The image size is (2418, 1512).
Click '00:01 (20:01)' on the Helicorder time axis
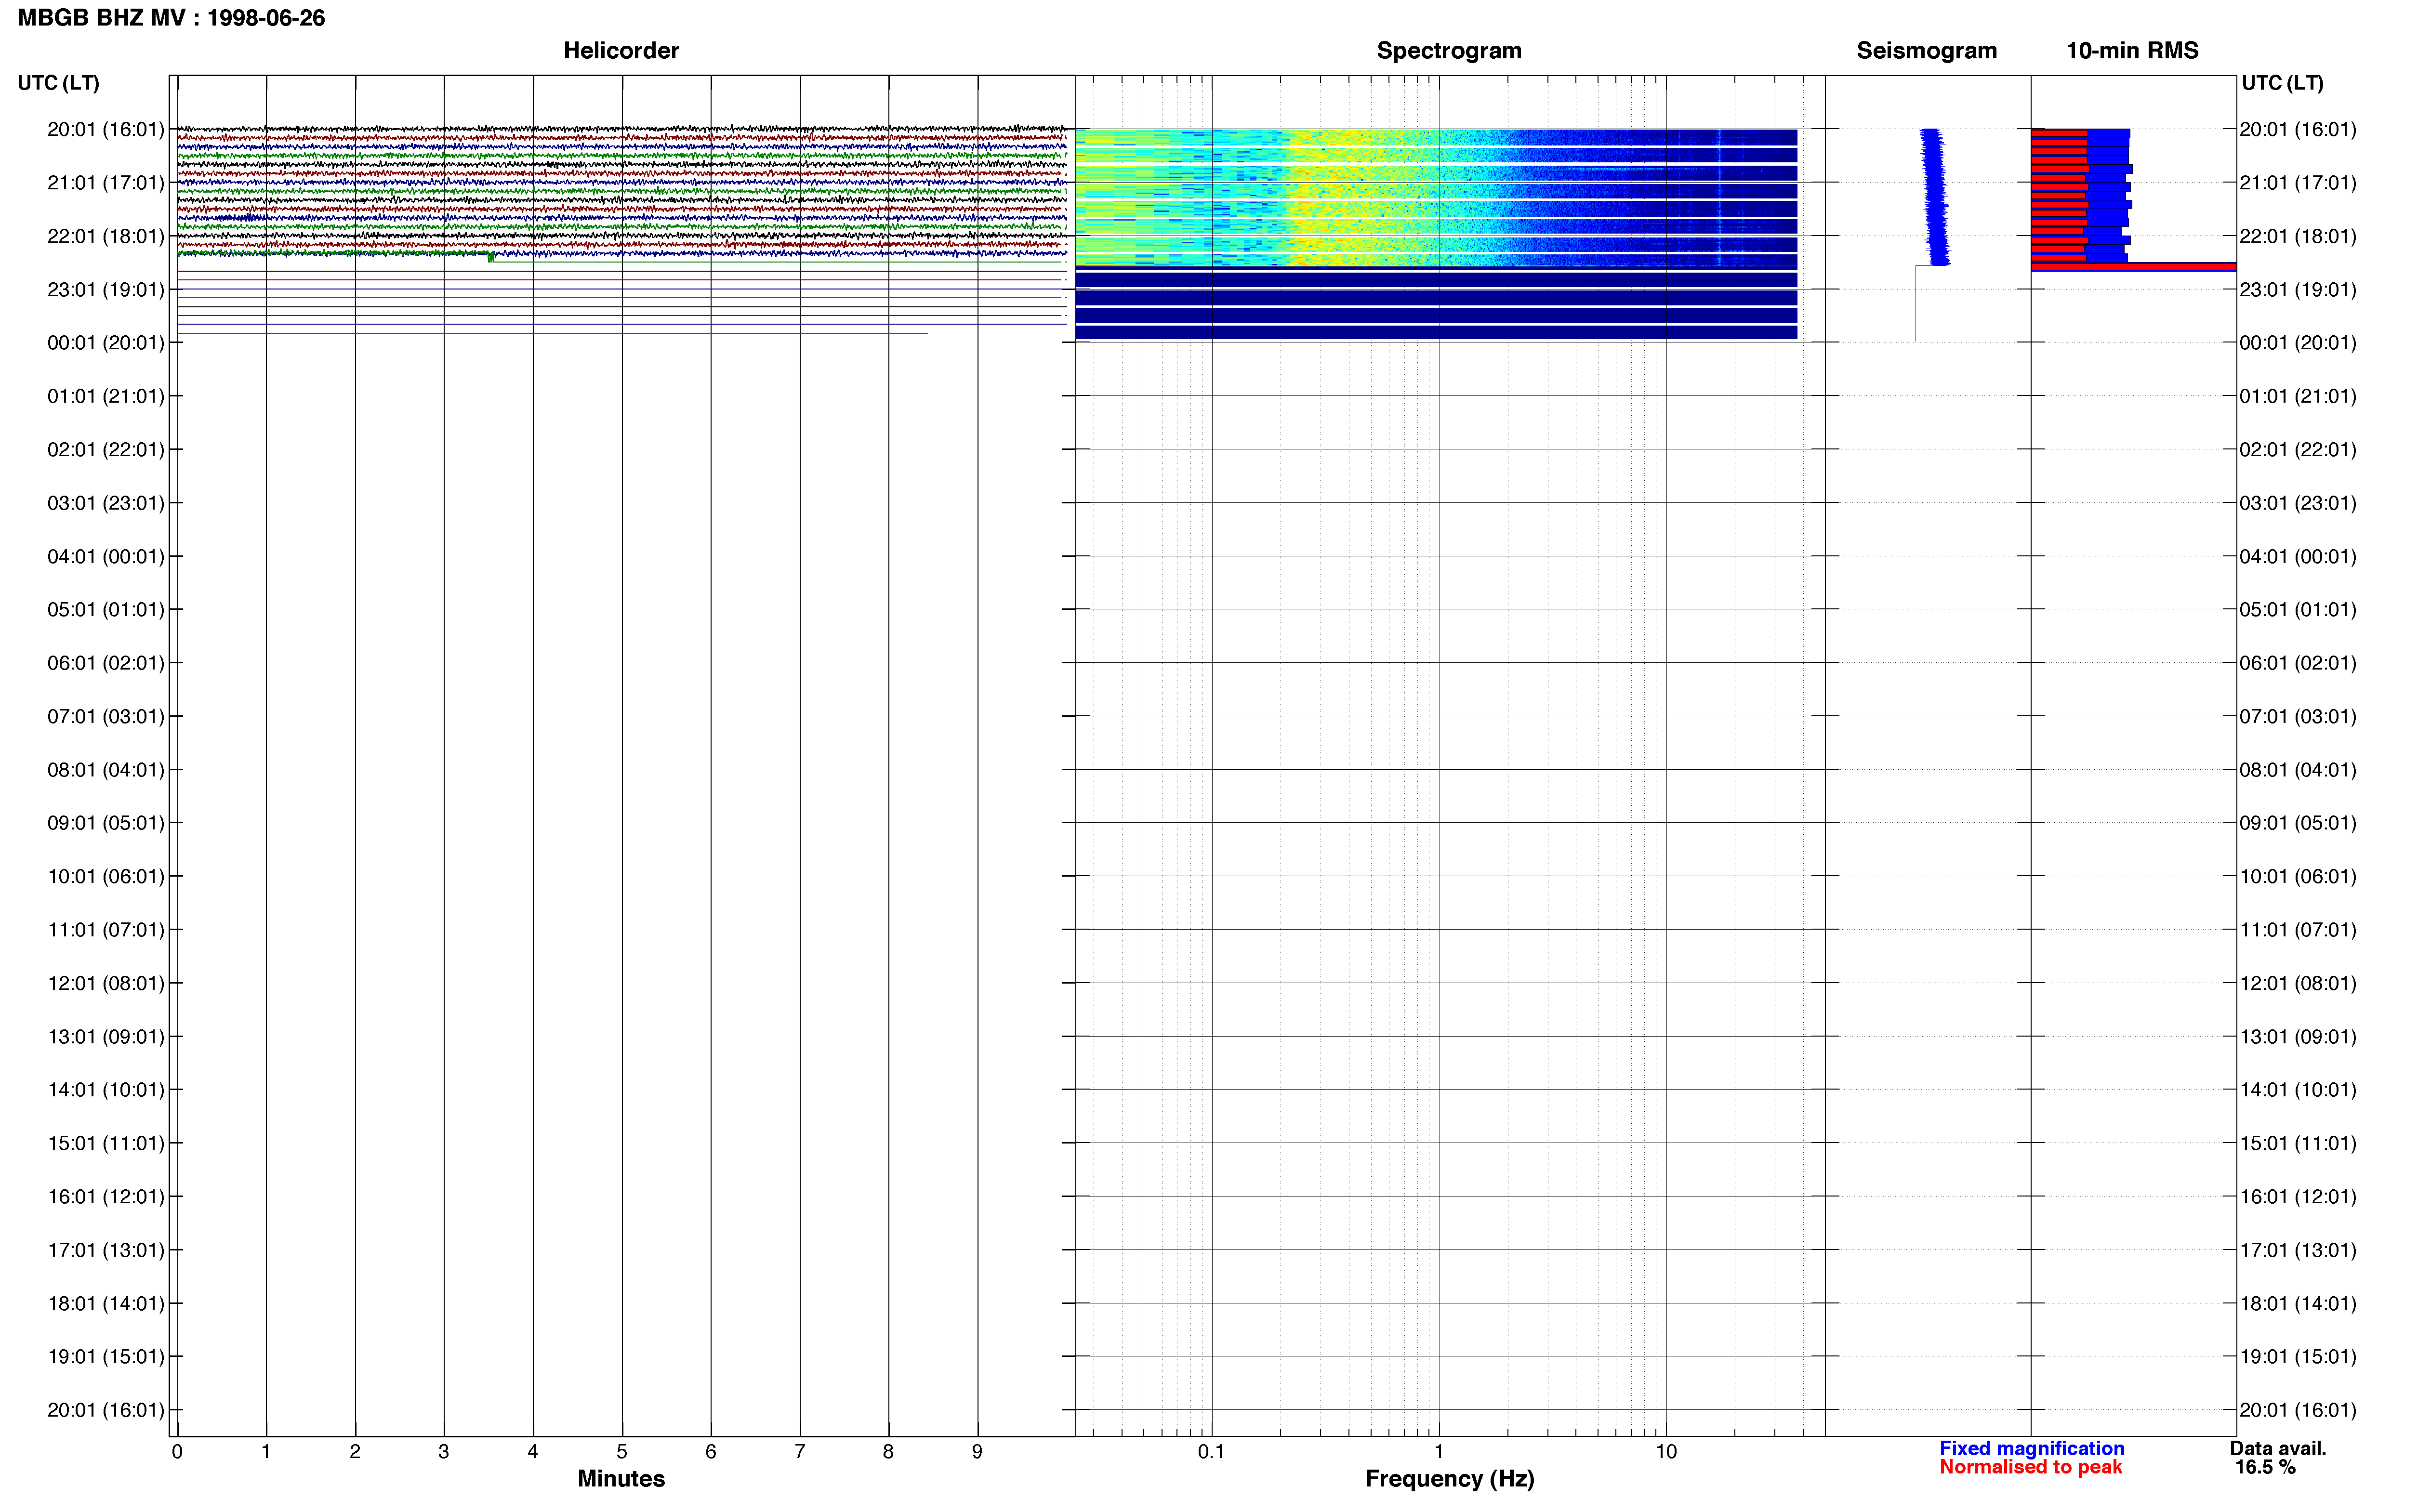click(x=106, y=343)
